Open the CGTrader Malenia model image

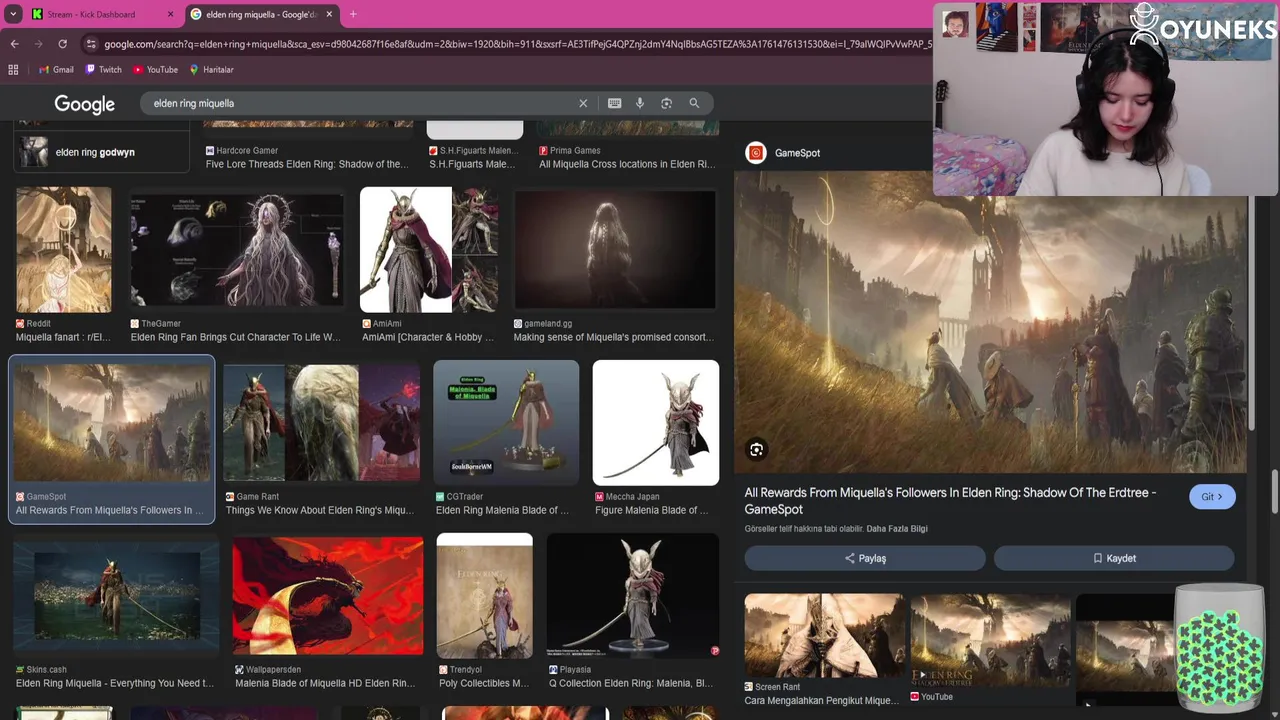[506, 422]
